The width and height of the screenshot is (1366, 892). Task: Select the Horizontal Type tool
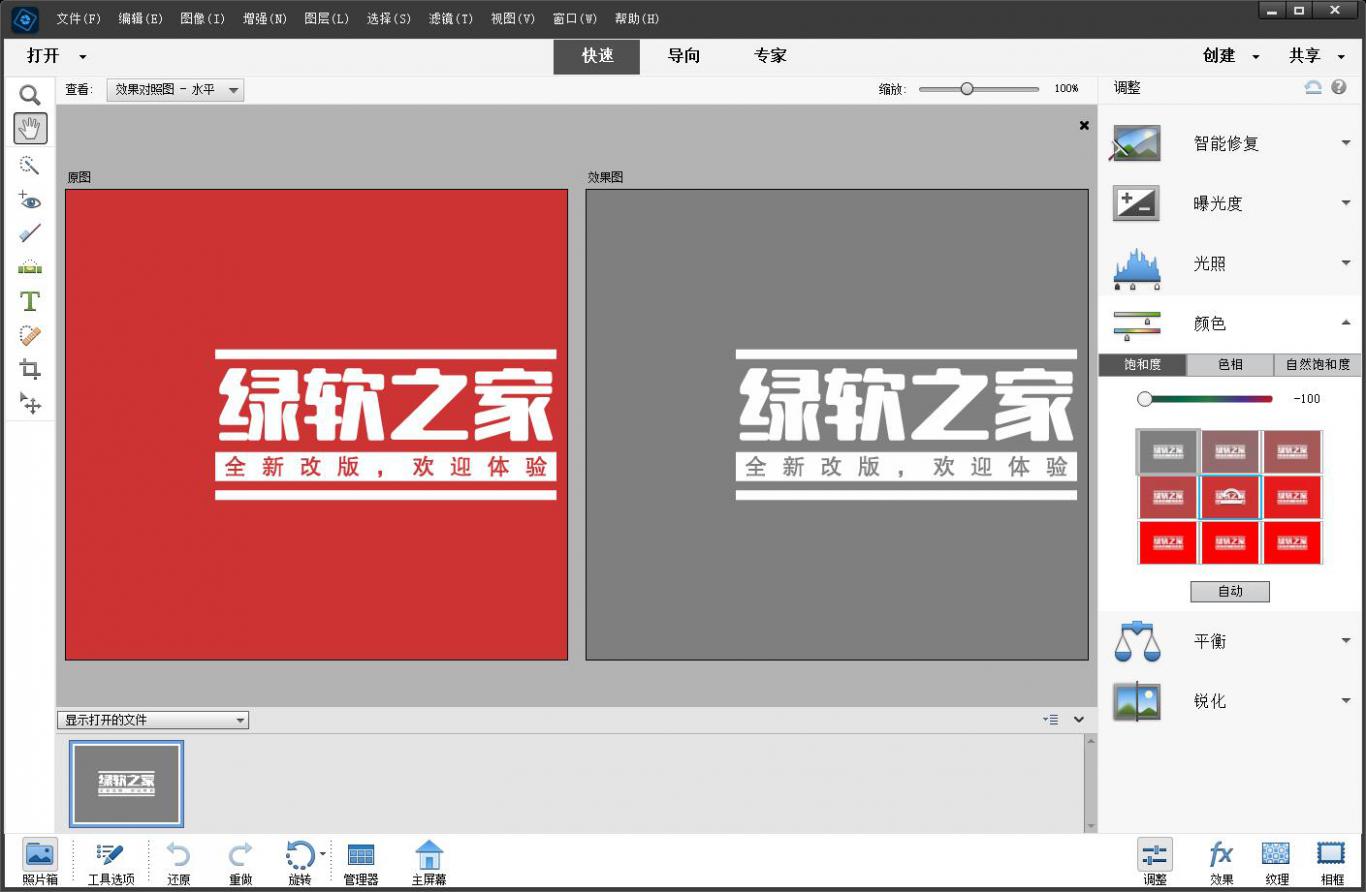pos(30,301)
